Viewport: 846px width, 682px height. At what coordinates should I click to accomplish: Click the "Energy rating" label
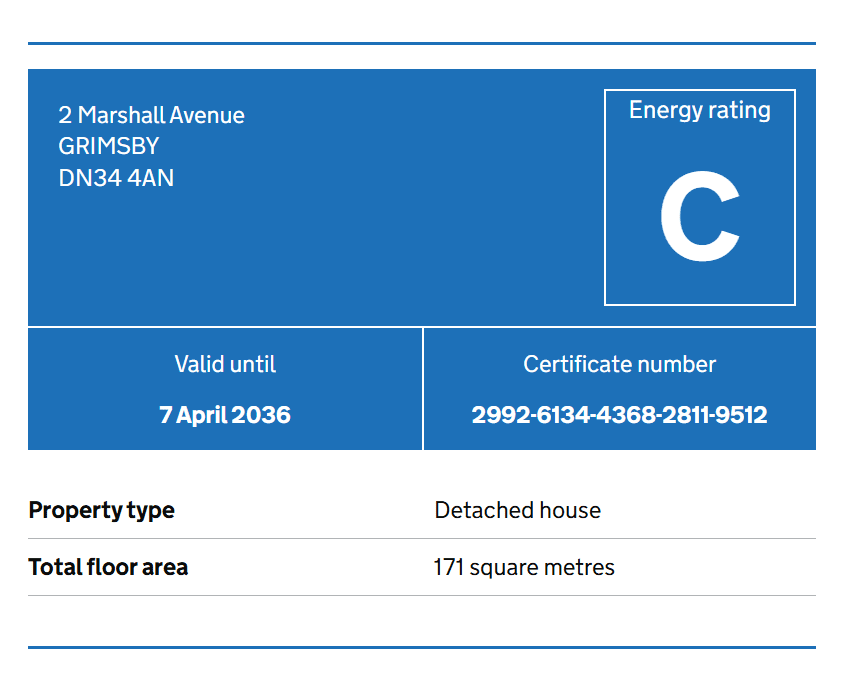point(699,110)
